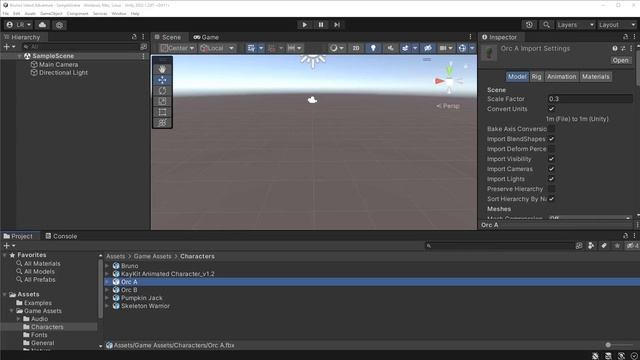This screenshot has width=640, height=360.
Task: Toggle scene effects icon
Action: pos(405,48)
